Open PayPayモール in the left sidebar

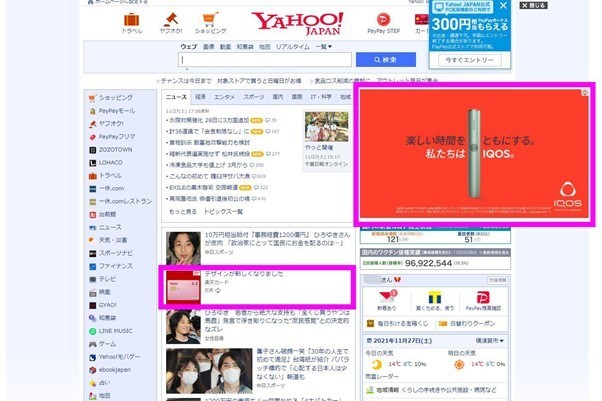pos(112,111)
